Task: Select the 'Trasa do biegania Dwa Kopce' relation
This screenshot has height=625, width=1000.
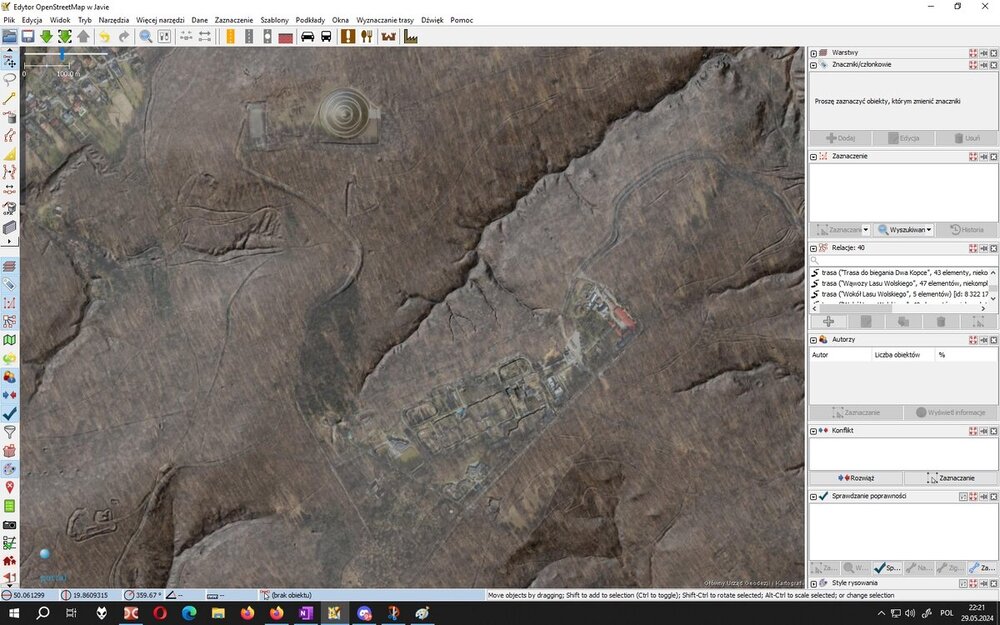Action: (903, 272)
